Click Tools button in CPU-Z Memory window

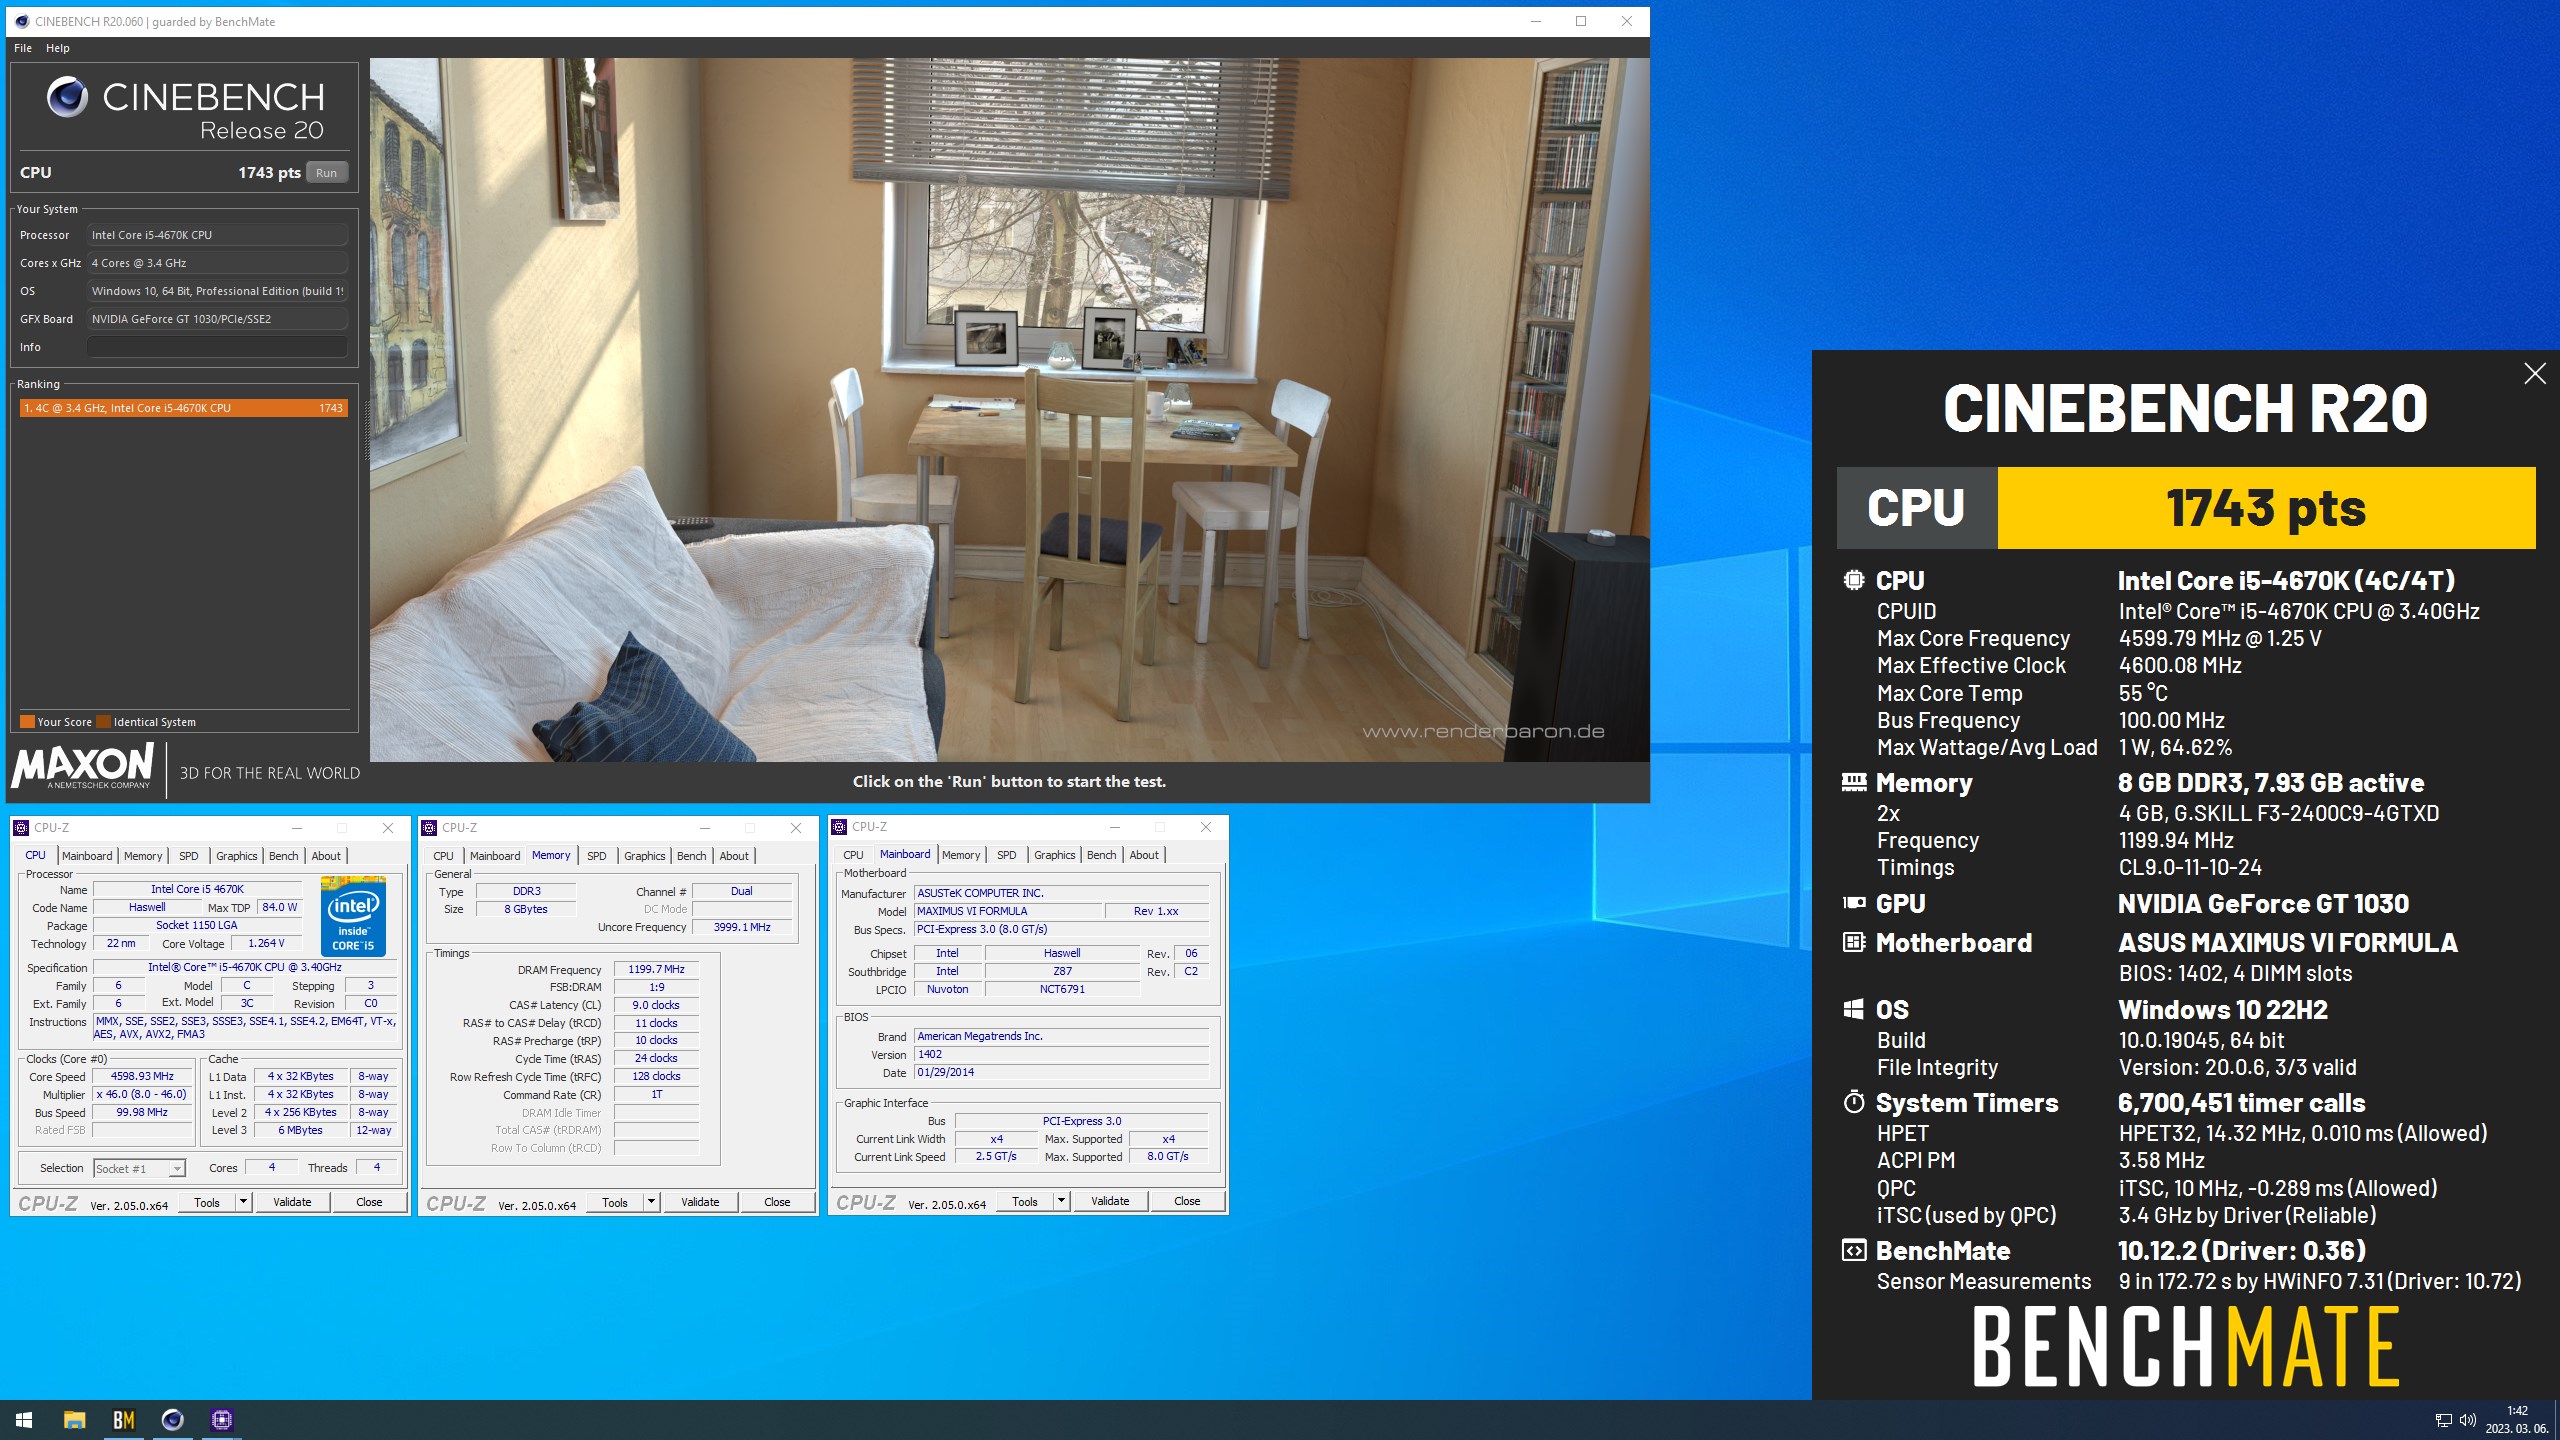(615, 1202)
